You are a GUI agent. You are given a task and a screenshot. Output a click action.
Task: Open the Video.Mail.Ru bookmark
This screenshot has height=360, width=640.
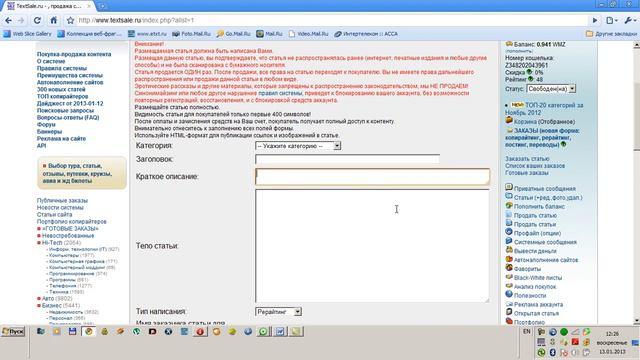[308, 34]
